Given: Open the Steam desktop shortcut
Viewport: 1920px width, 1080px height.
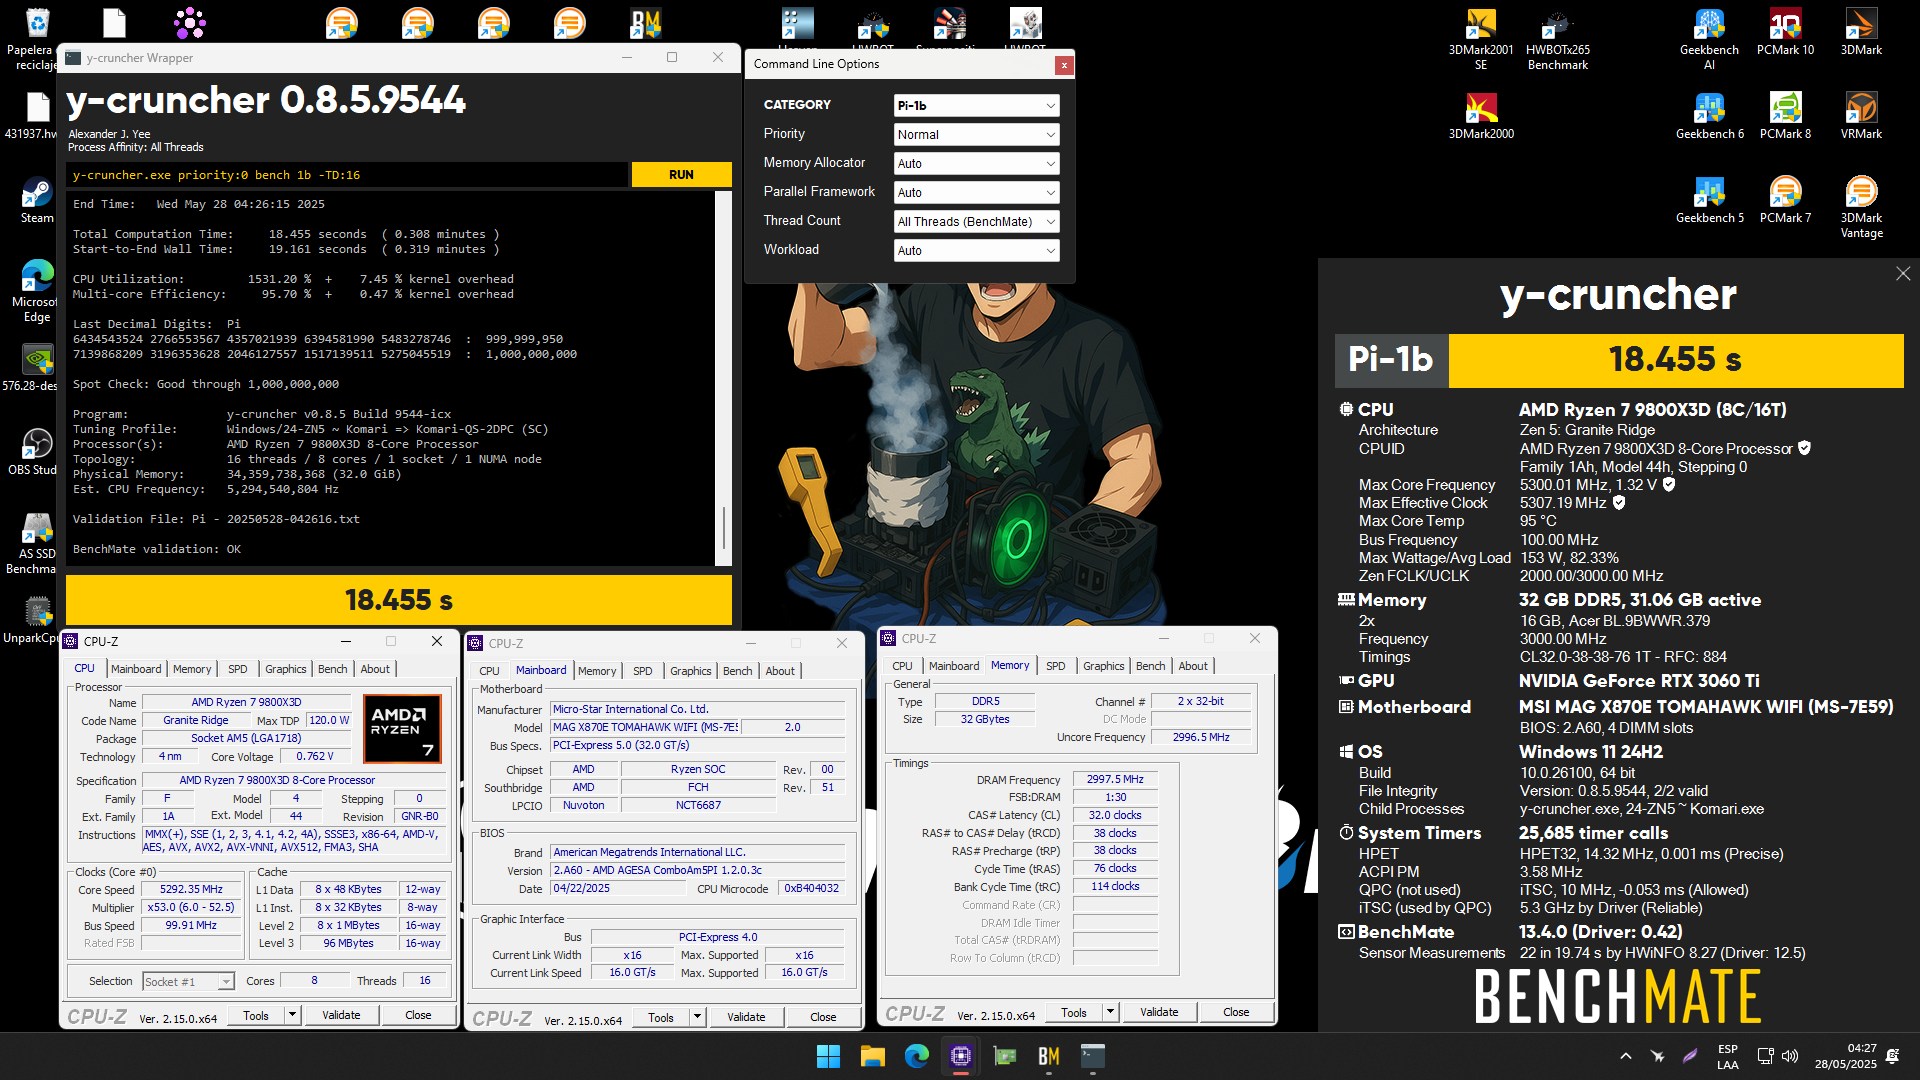Looking at the screenshot, I should click(x=37, y=201).
